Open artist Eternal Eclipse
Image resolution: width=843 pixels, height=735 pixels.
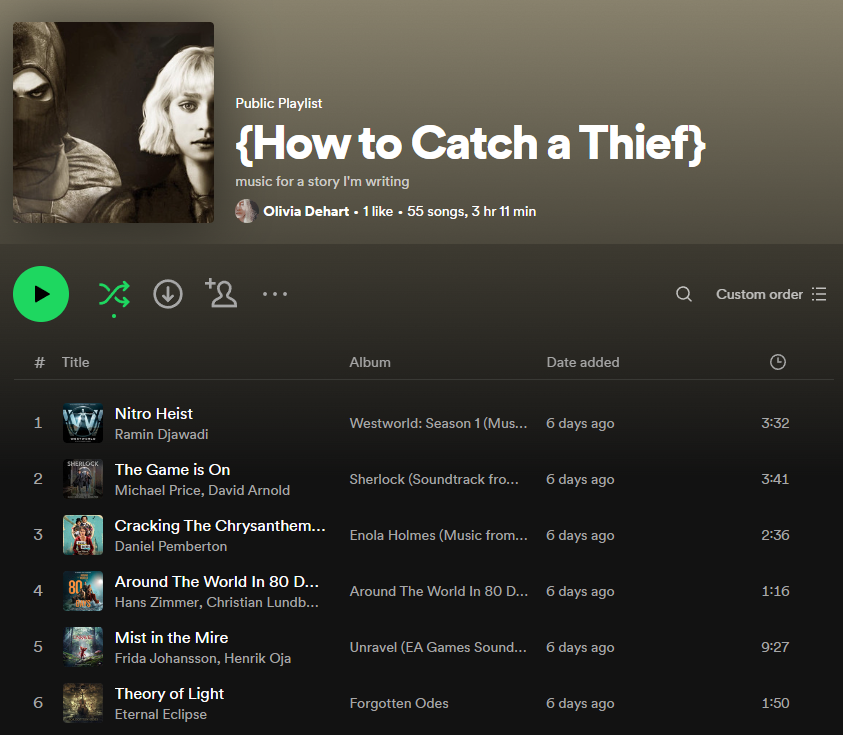pos(161,714)
